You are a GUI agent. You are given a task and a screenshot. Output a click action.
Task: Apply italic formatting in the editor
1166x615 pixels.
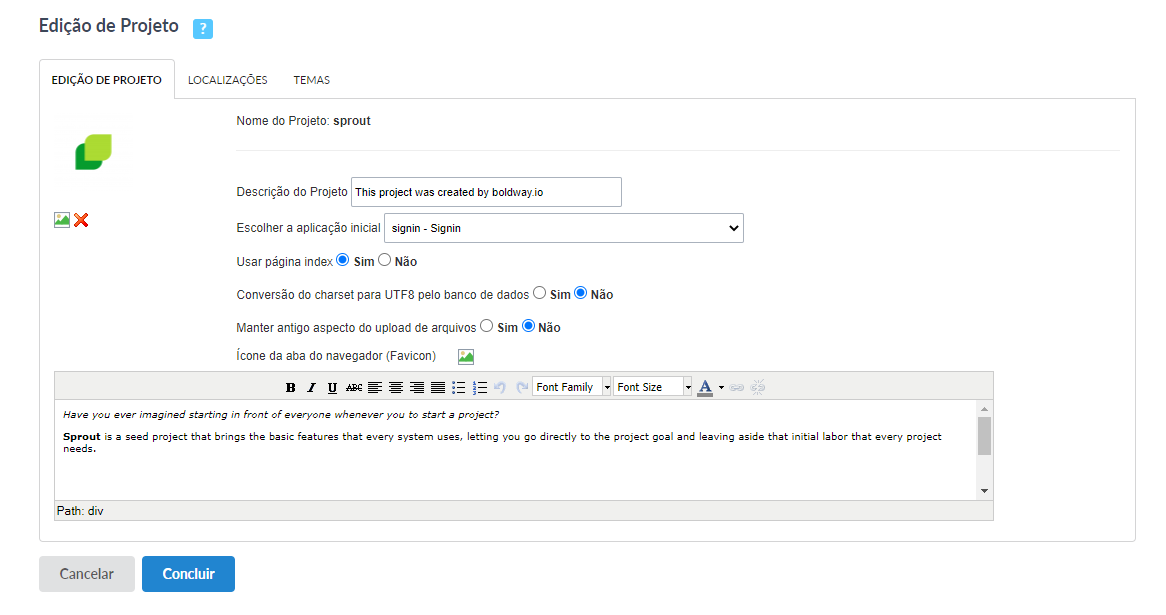point(311,387)
